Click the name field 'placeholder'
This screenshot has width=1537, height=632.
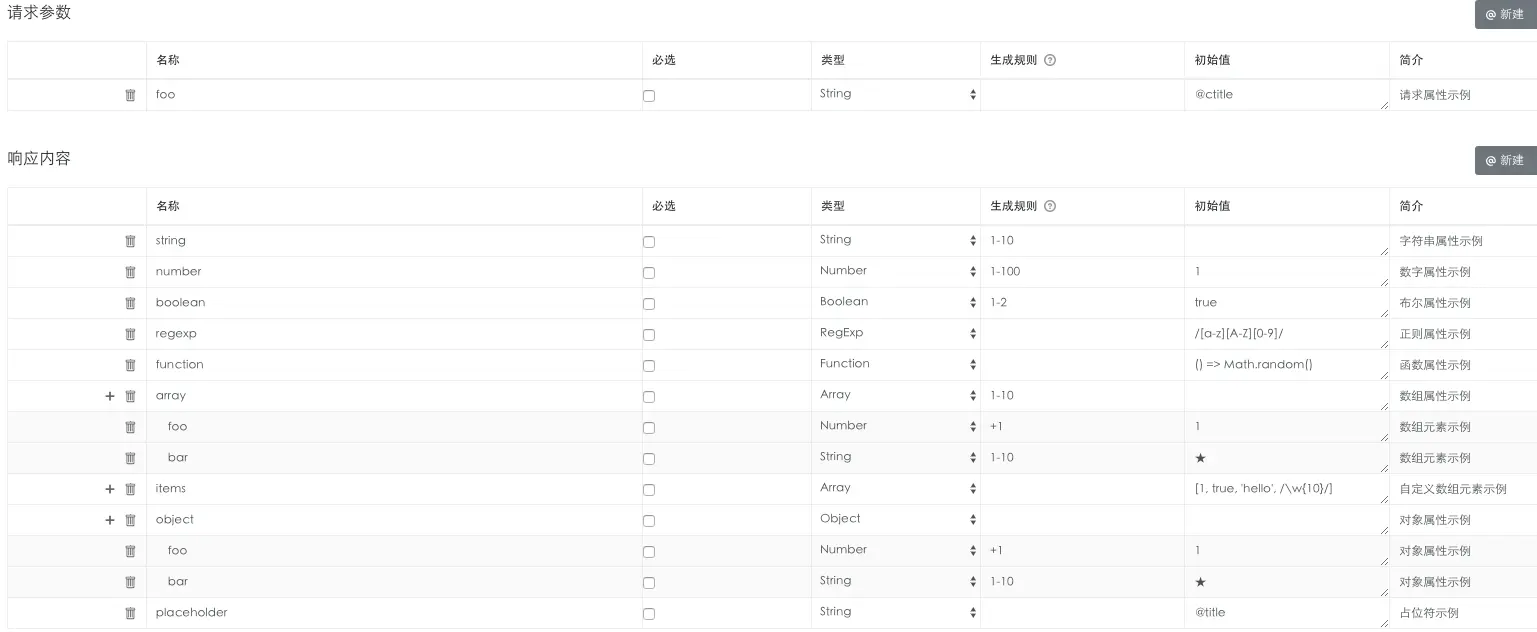coord(394,613)
